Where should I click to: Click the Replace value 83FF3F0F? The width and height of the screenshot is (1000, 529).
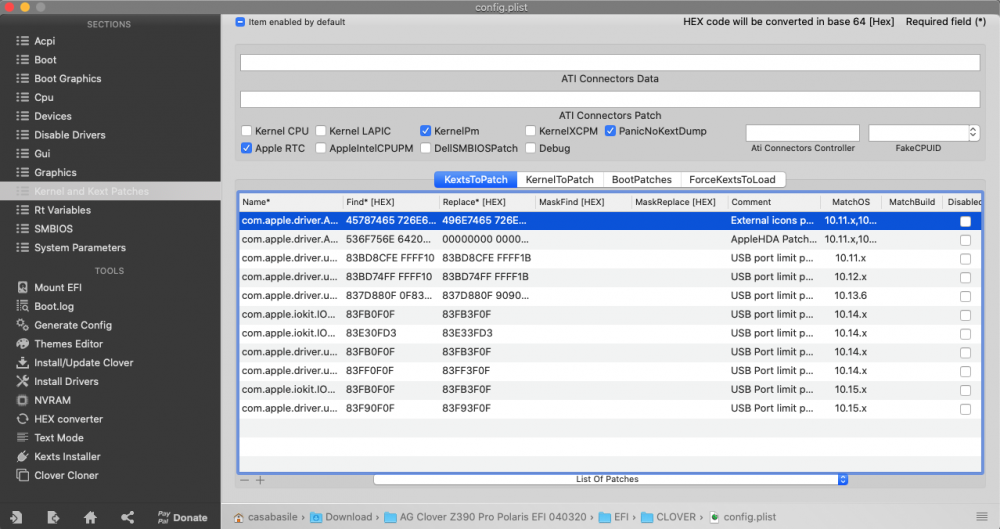(466, 371)
